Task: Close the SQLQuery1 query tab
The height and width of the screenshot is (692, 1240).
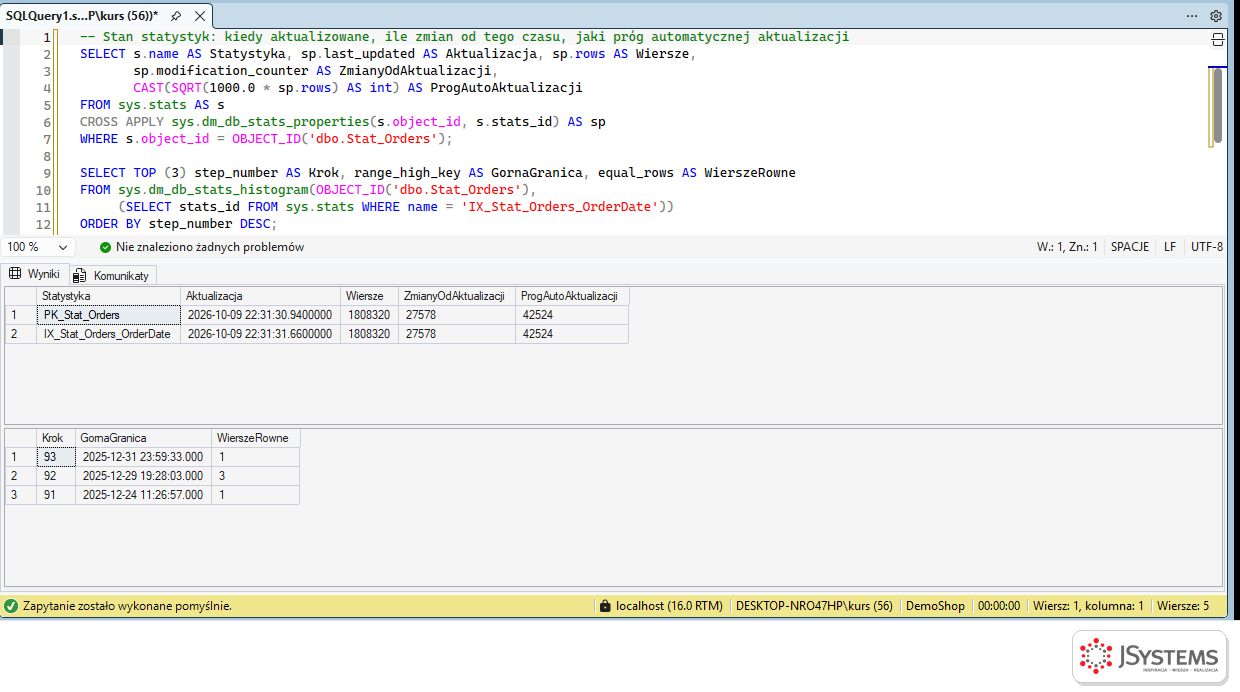Action: pyautogui.click(x=199, y=16)
